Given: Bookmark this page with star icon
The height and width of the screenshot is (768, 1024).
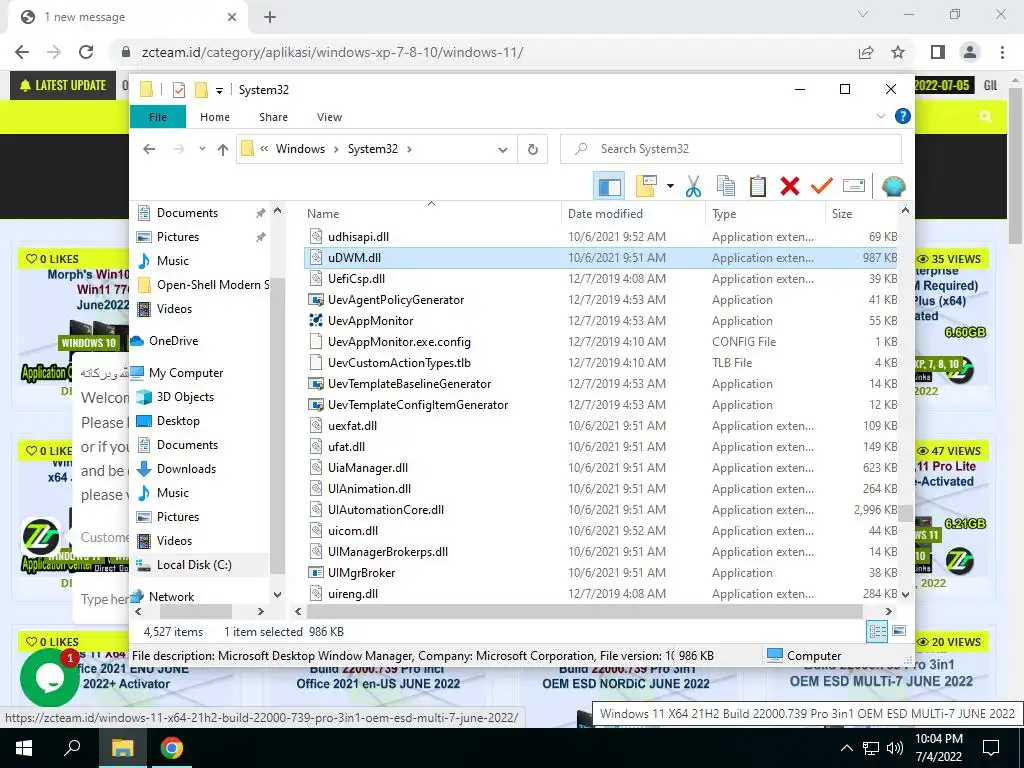Looking at the screenshot, I should 898,52.
